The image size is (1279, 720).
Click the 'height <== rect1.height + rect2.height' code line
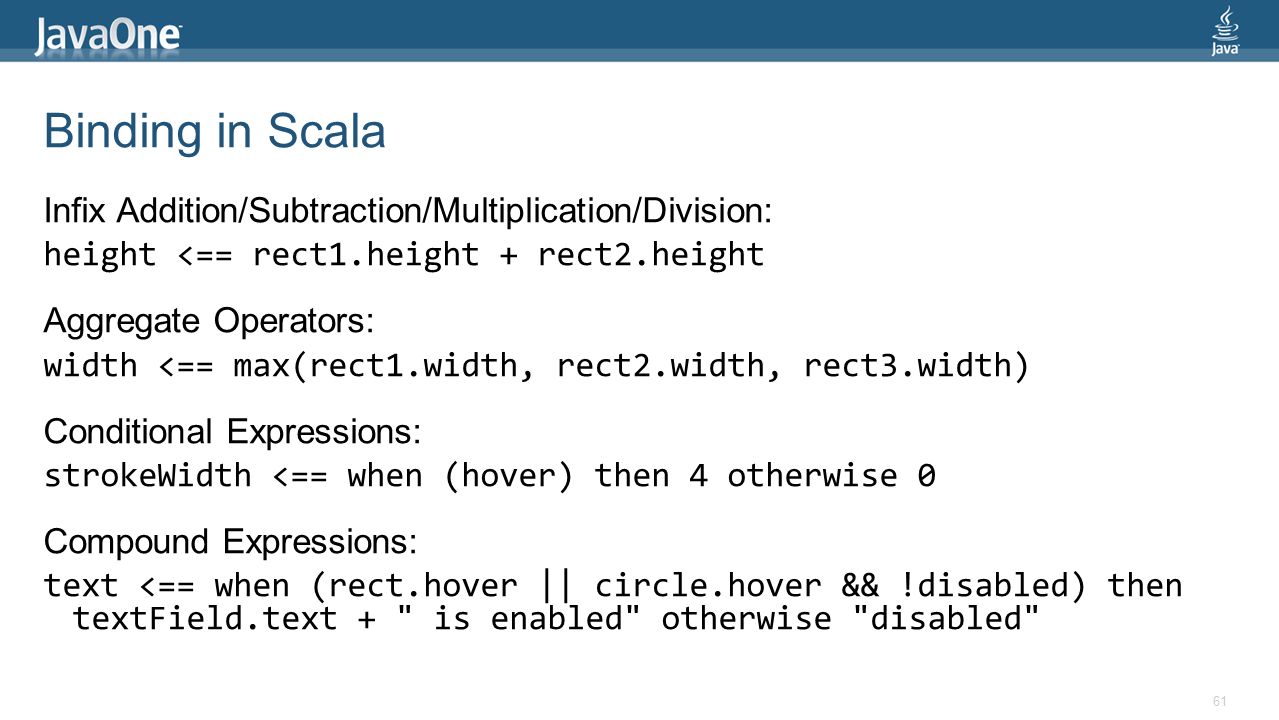404,255
